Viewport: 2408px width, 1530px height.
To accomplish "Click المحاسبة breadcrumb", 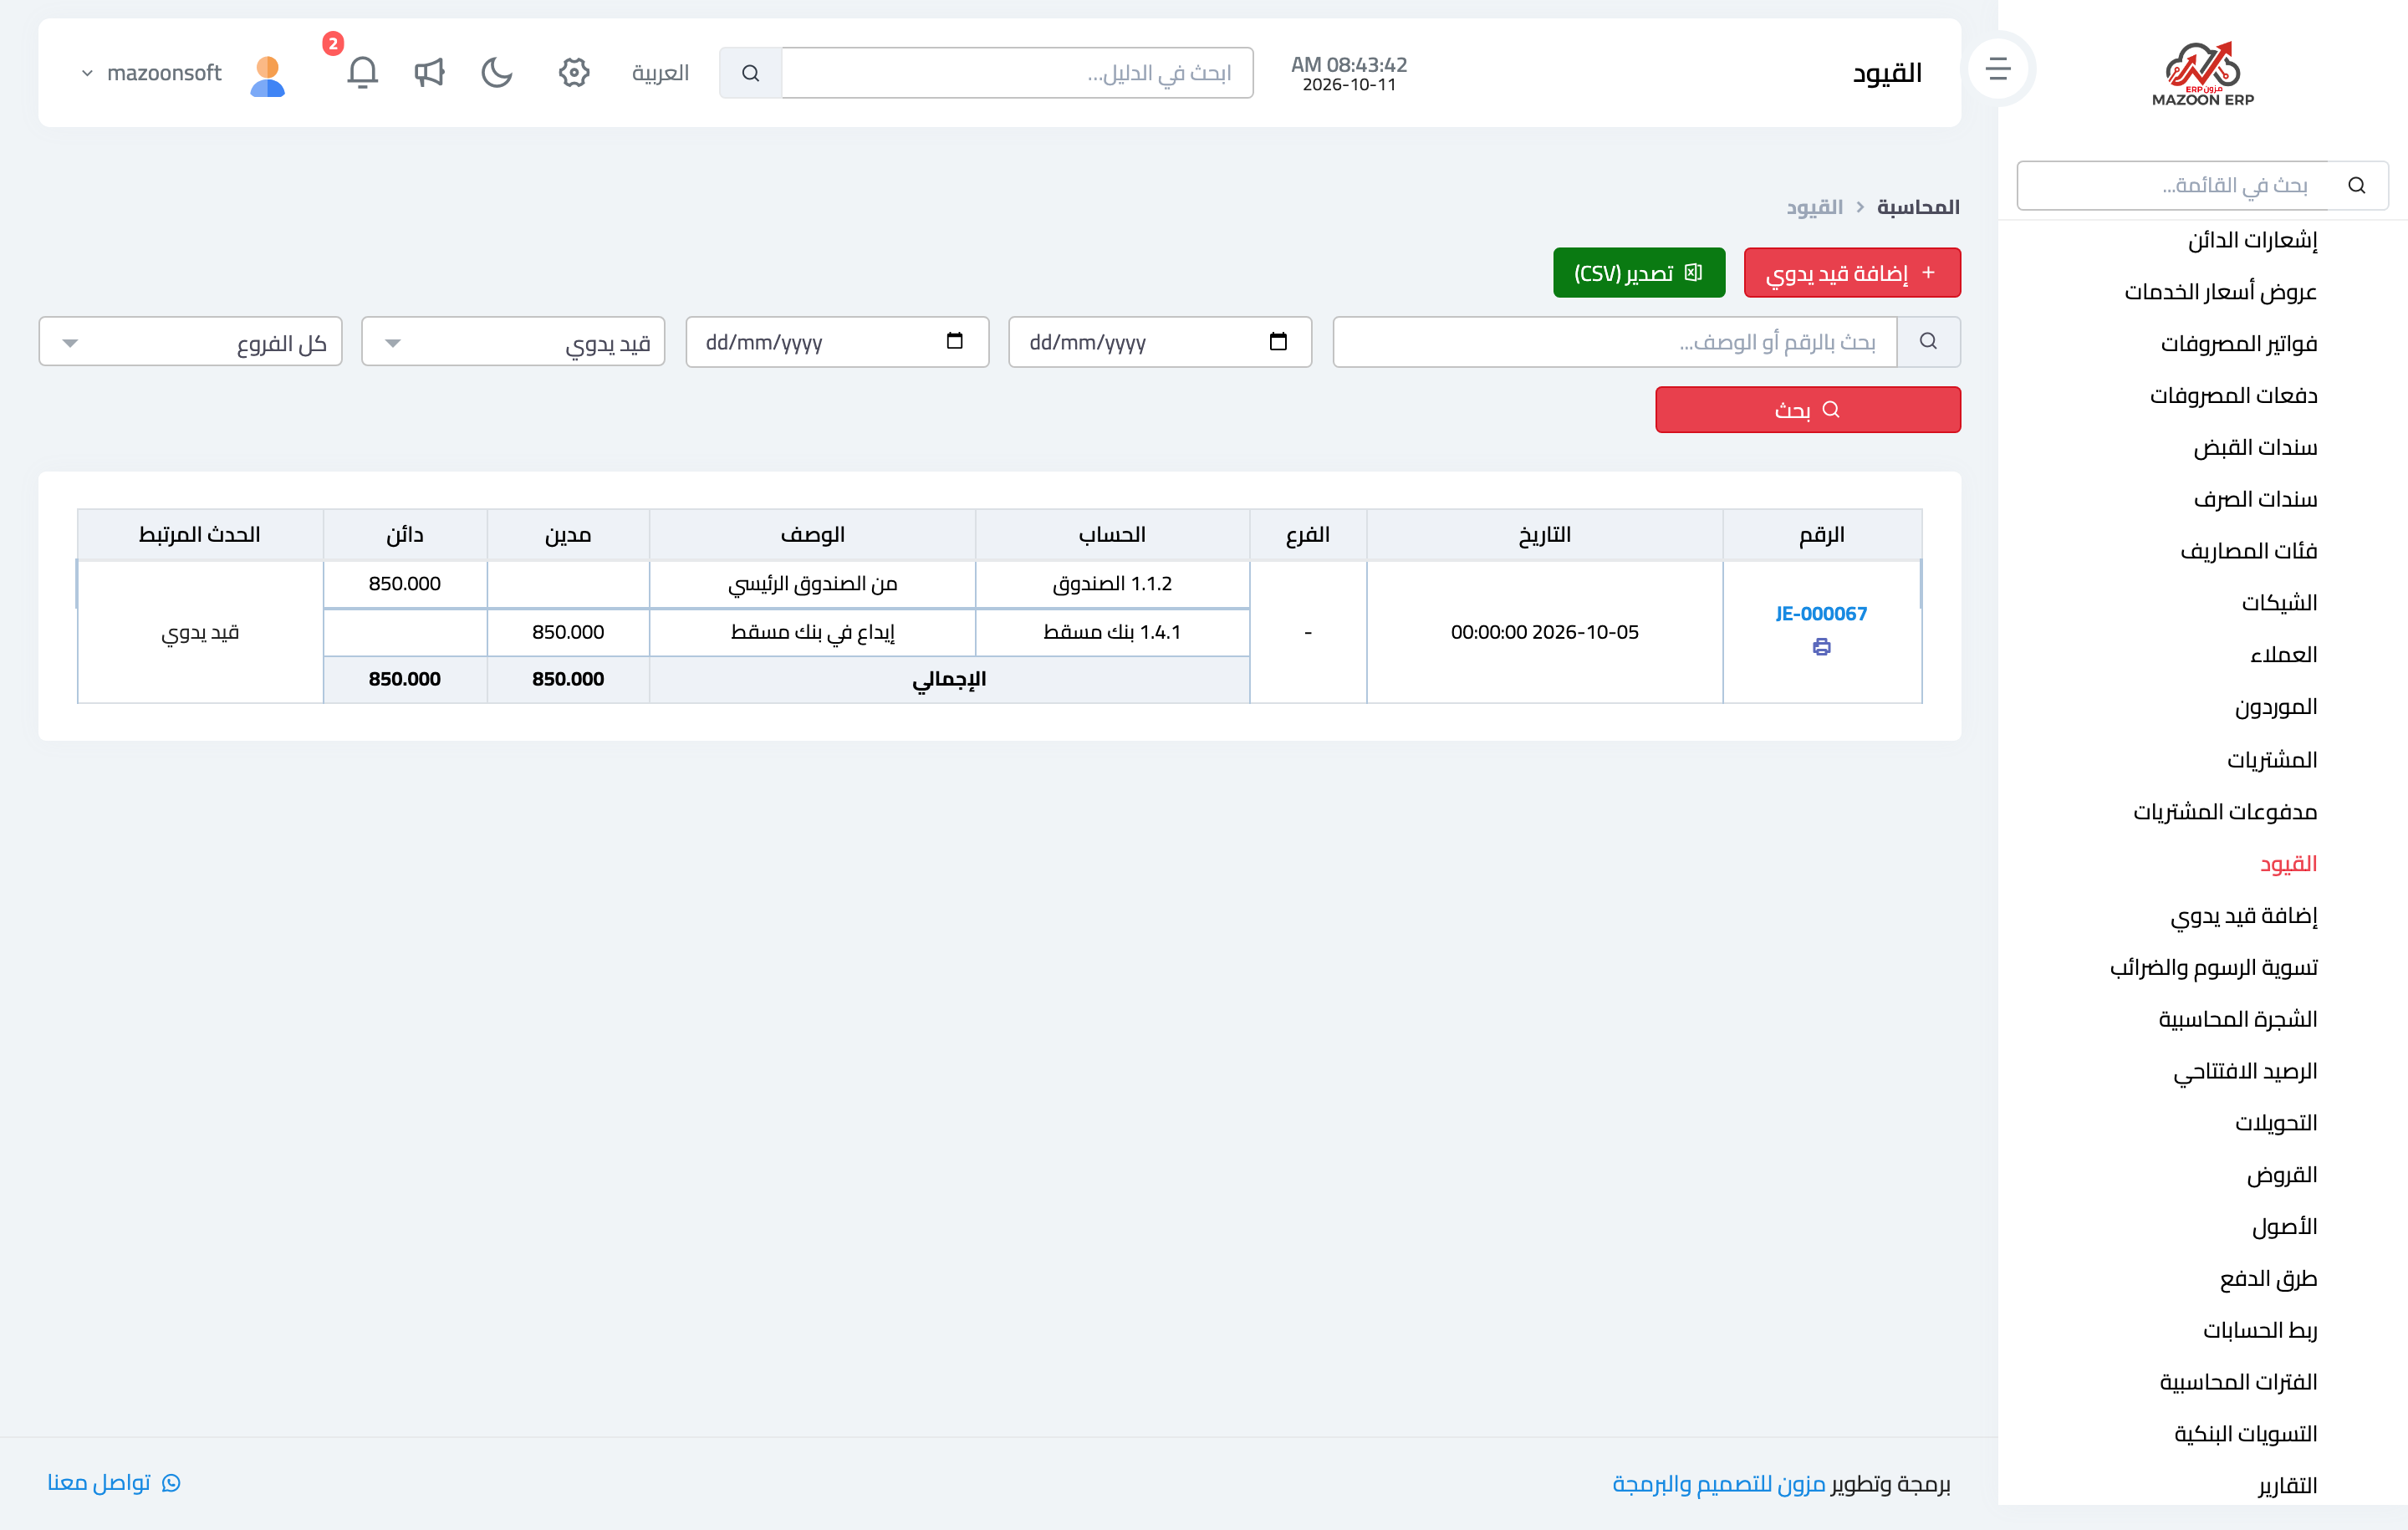I will click(x=1918, y=207).
